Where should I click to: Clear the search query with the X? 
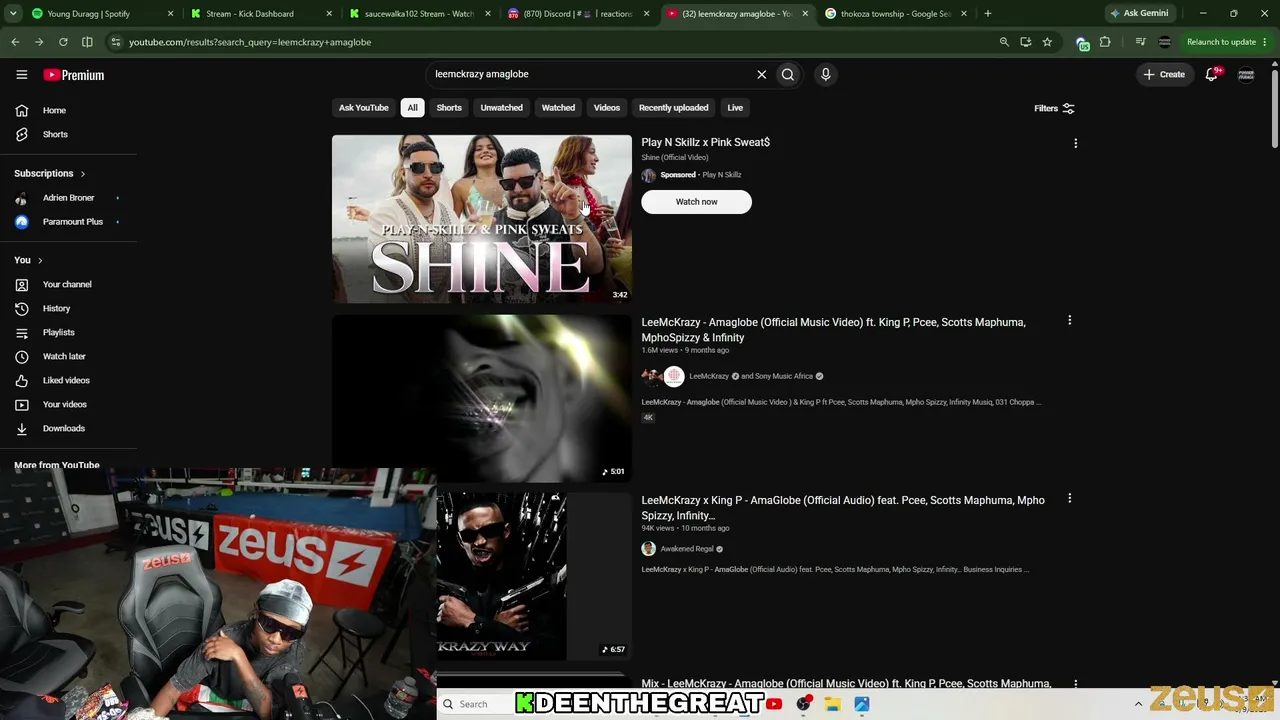[x=761, y=74]
